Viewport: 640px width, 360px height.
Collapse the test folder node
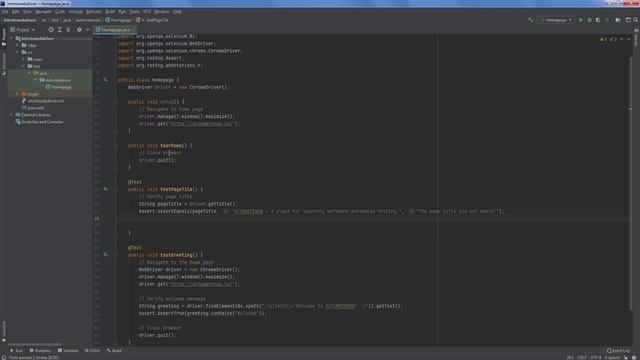point(24,66)
